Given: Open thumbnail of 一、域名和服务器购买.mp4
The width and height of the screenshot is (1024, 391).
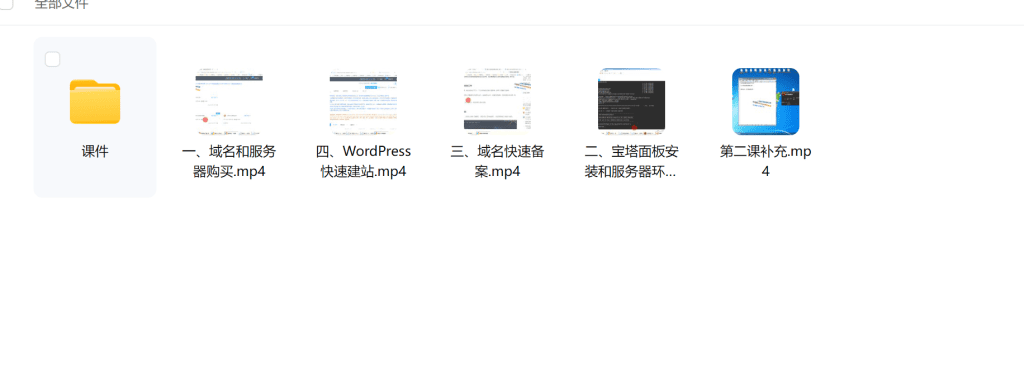Looking at the screenshot, I should (x=229, y=101).
